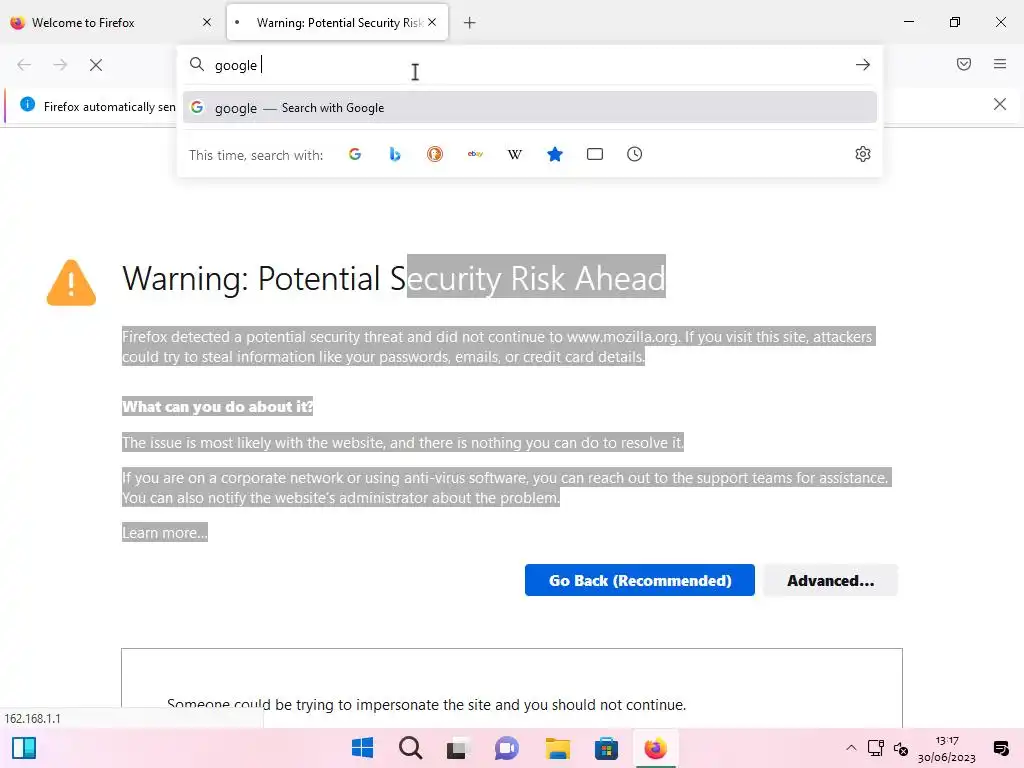Open File Explorer from taskbar
Viewport: 1024px width, 768px height.
558,748
